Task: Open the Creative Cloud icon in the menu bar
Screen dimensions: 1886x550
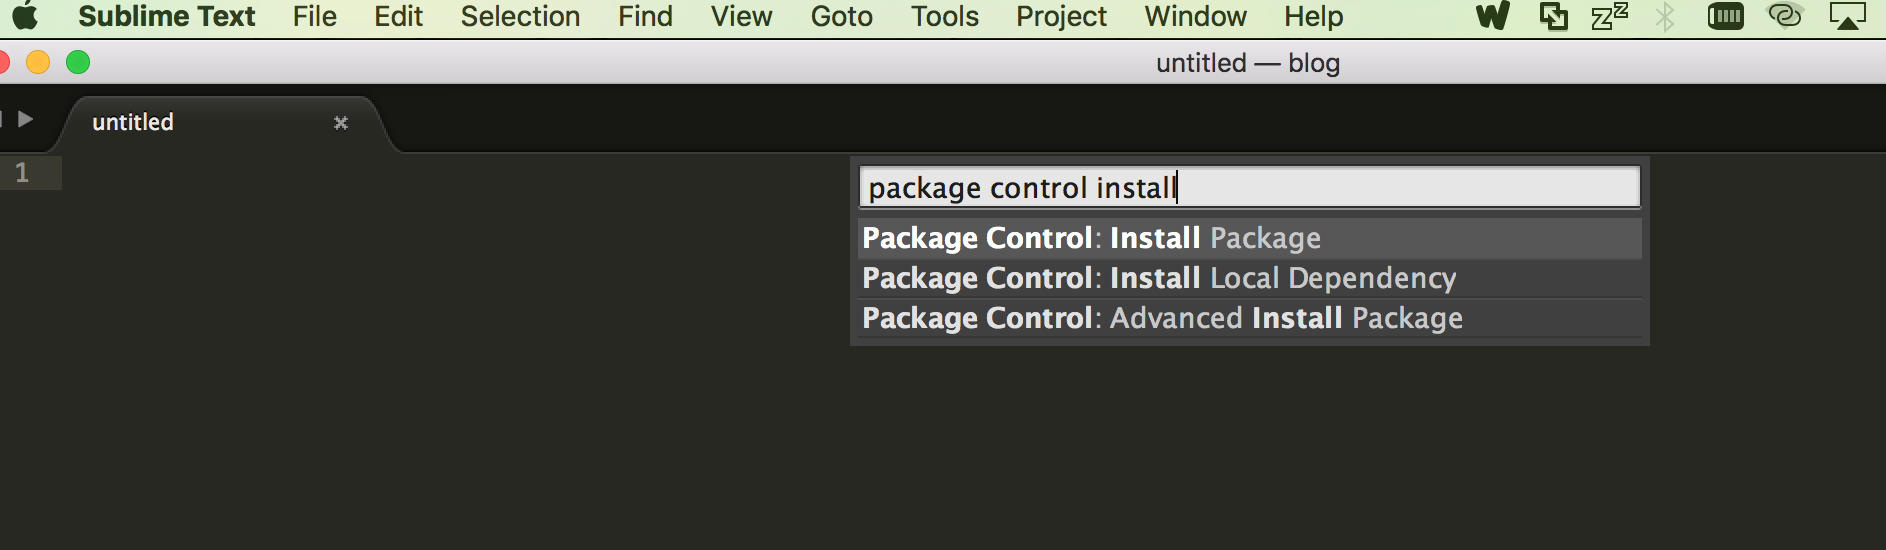Action: (1785, 16)
